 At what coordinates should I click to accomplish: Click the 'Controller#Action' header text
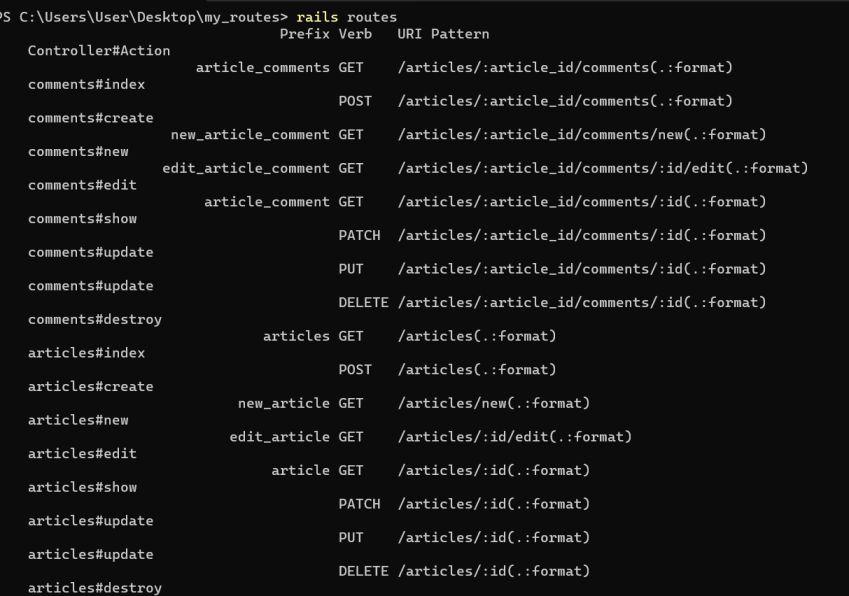click(x=99, y=51)
